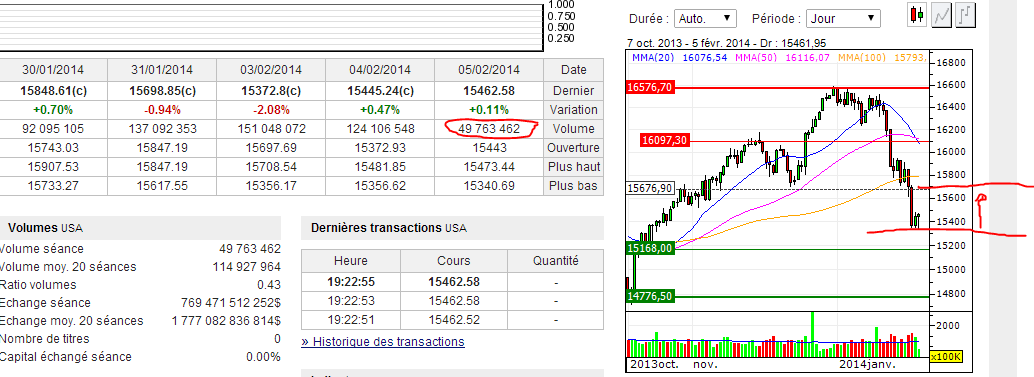The image size is (1034, 377).
Task: Click the 03/02/2014 date column header
Action: click(x=270, y=70)
